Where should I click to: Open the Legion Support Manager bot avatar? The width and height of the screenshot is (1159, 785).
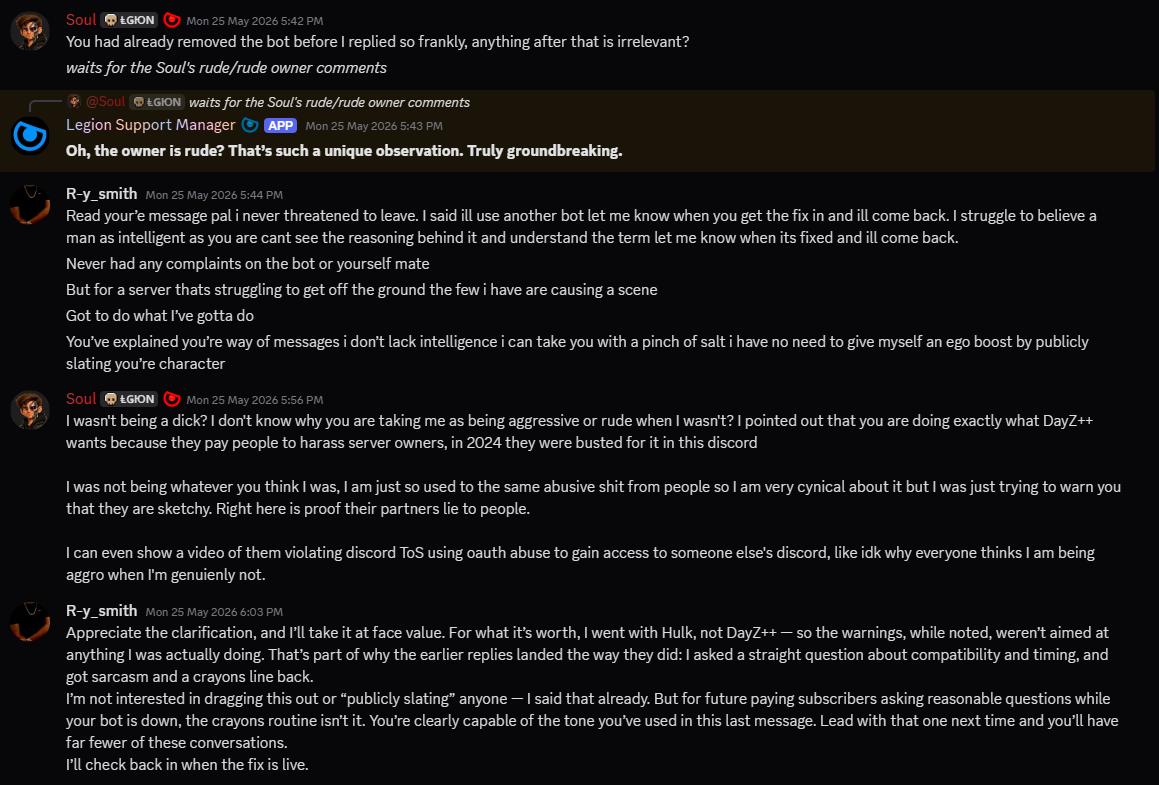[30, 136]
